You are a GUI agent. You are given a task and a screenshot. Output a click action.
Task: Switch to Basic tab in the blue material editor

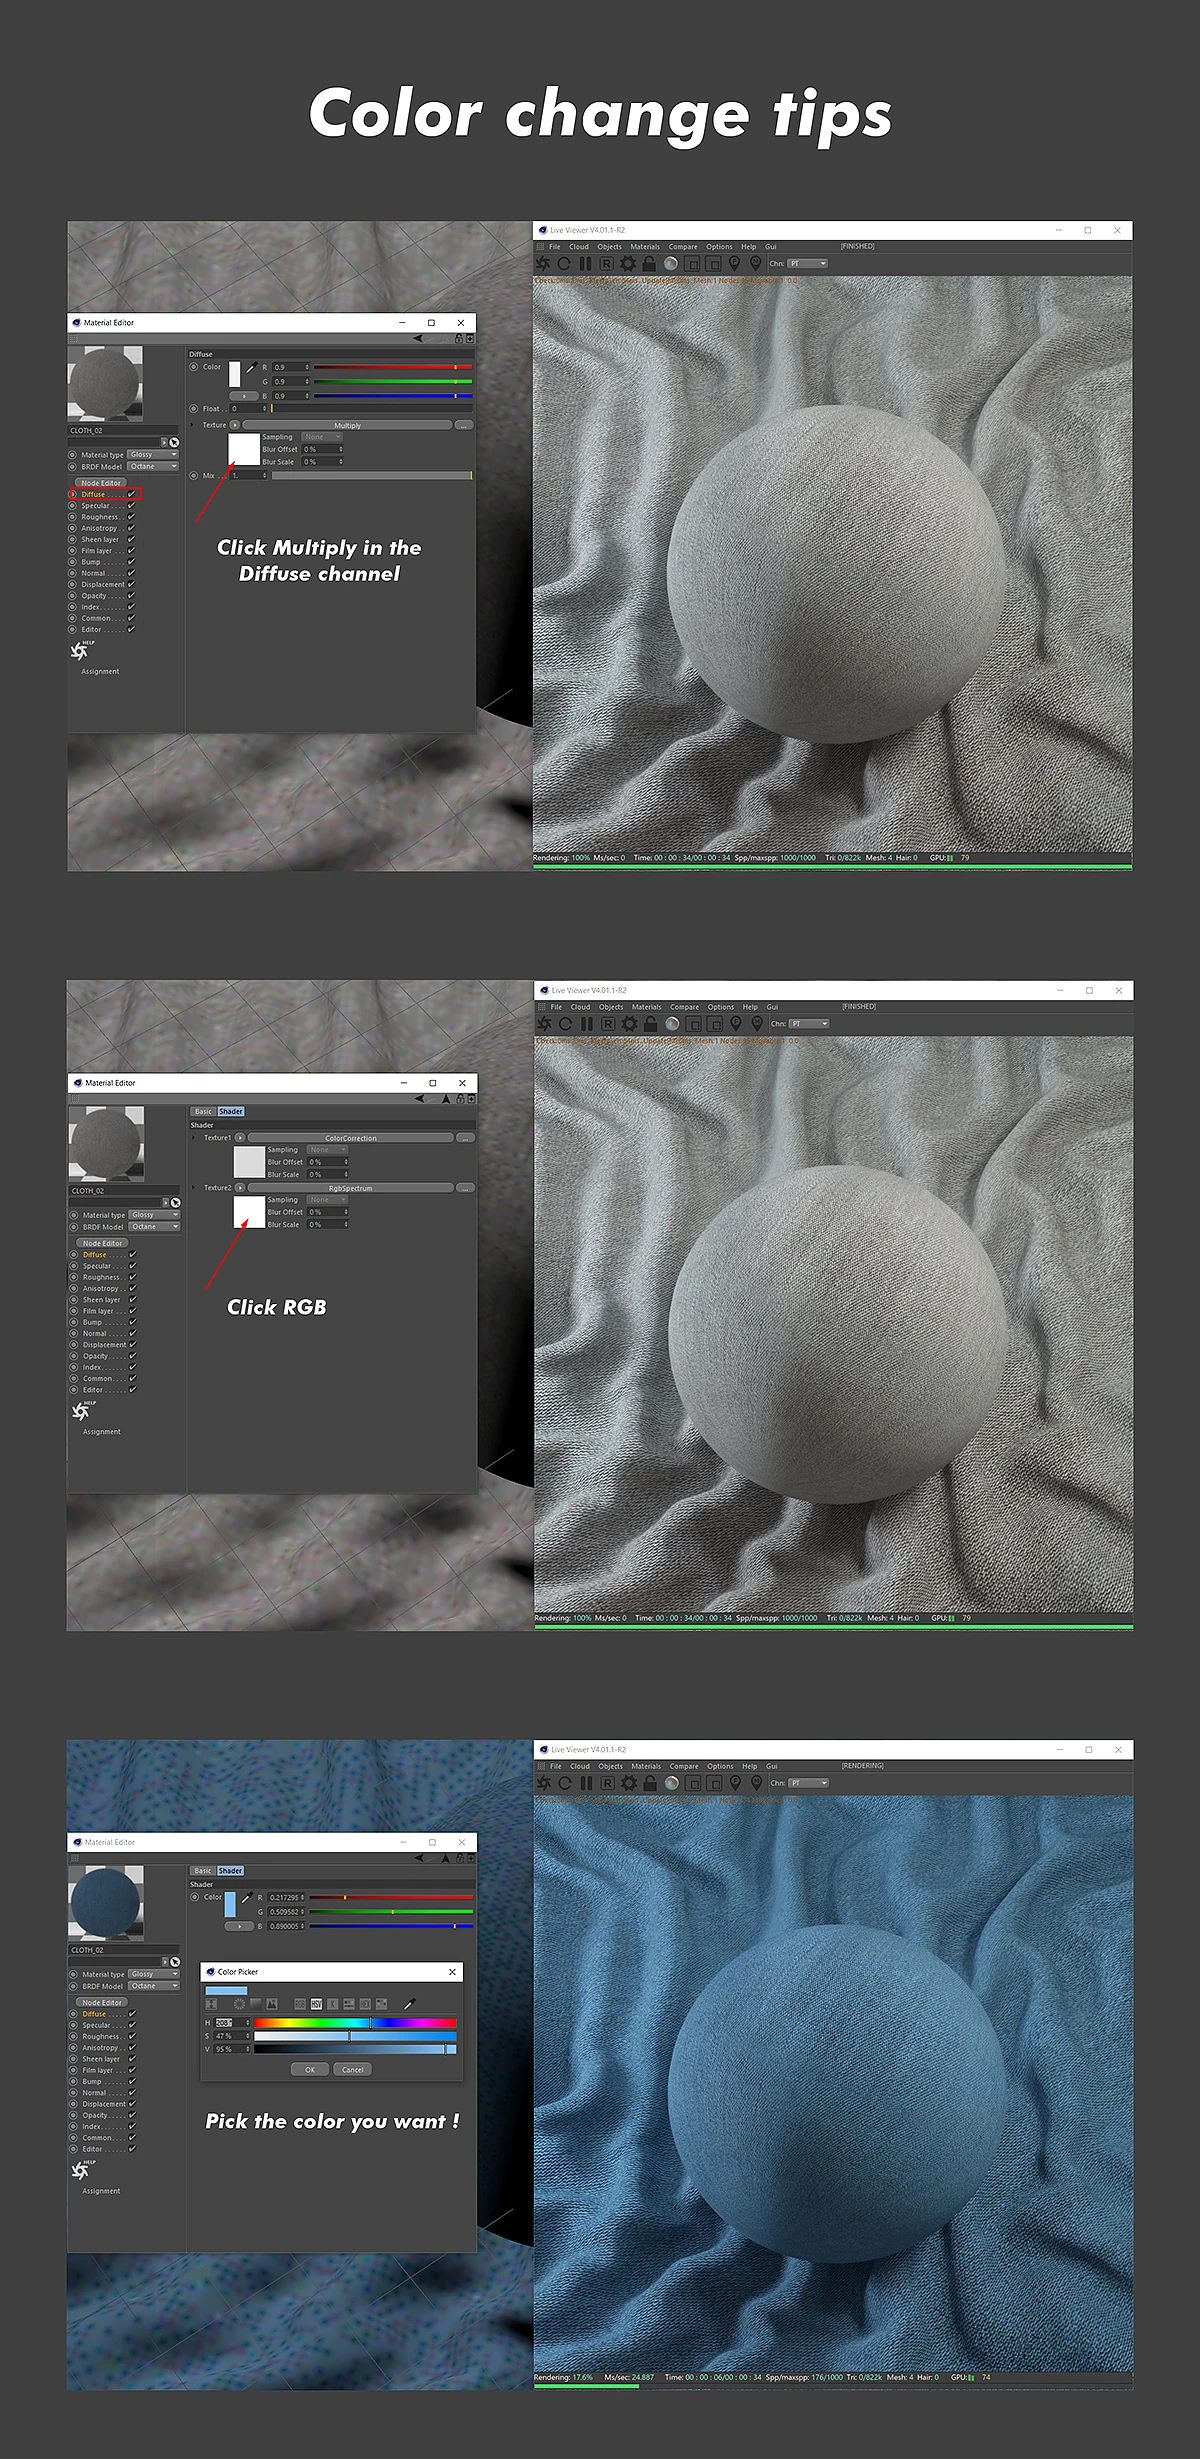tap(203, 1870)
